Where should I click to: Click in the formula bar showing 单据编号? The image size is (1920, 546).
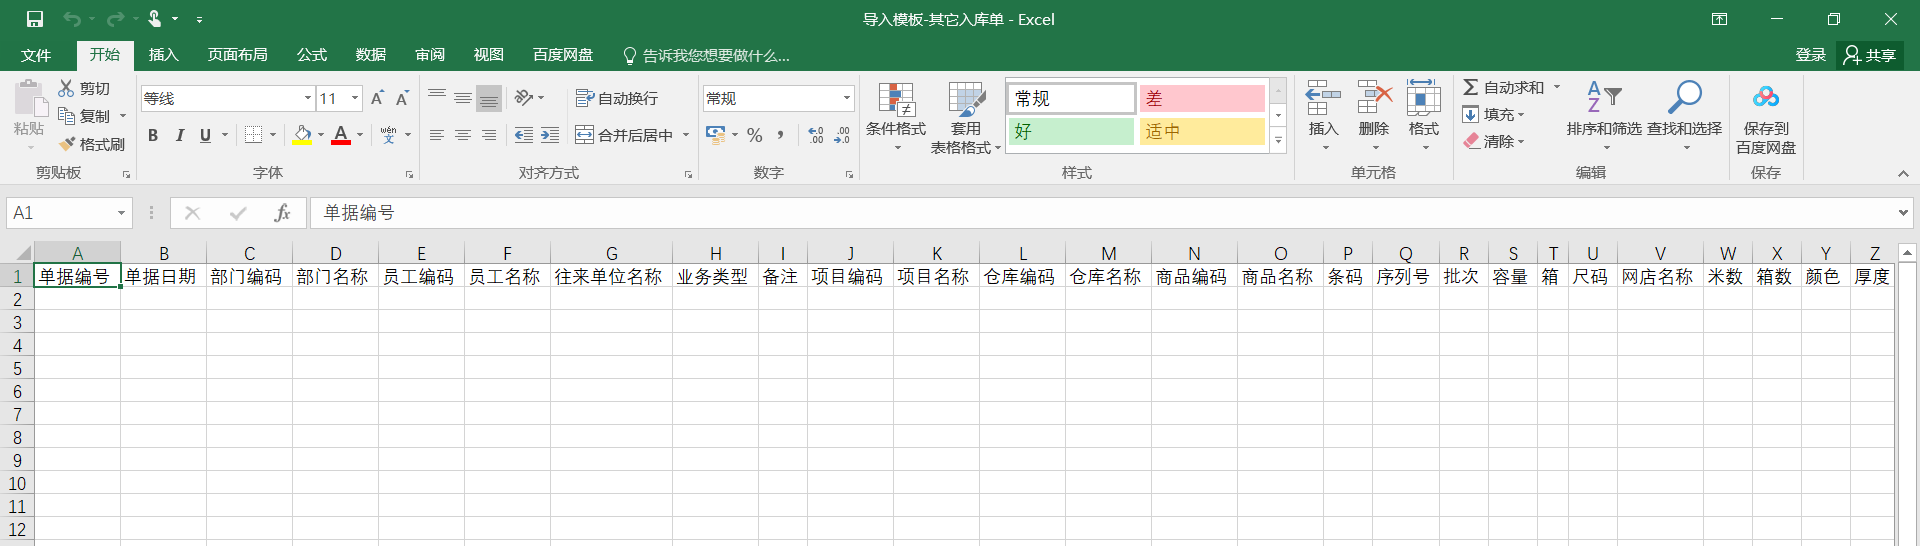click(x=1100, y=213)
